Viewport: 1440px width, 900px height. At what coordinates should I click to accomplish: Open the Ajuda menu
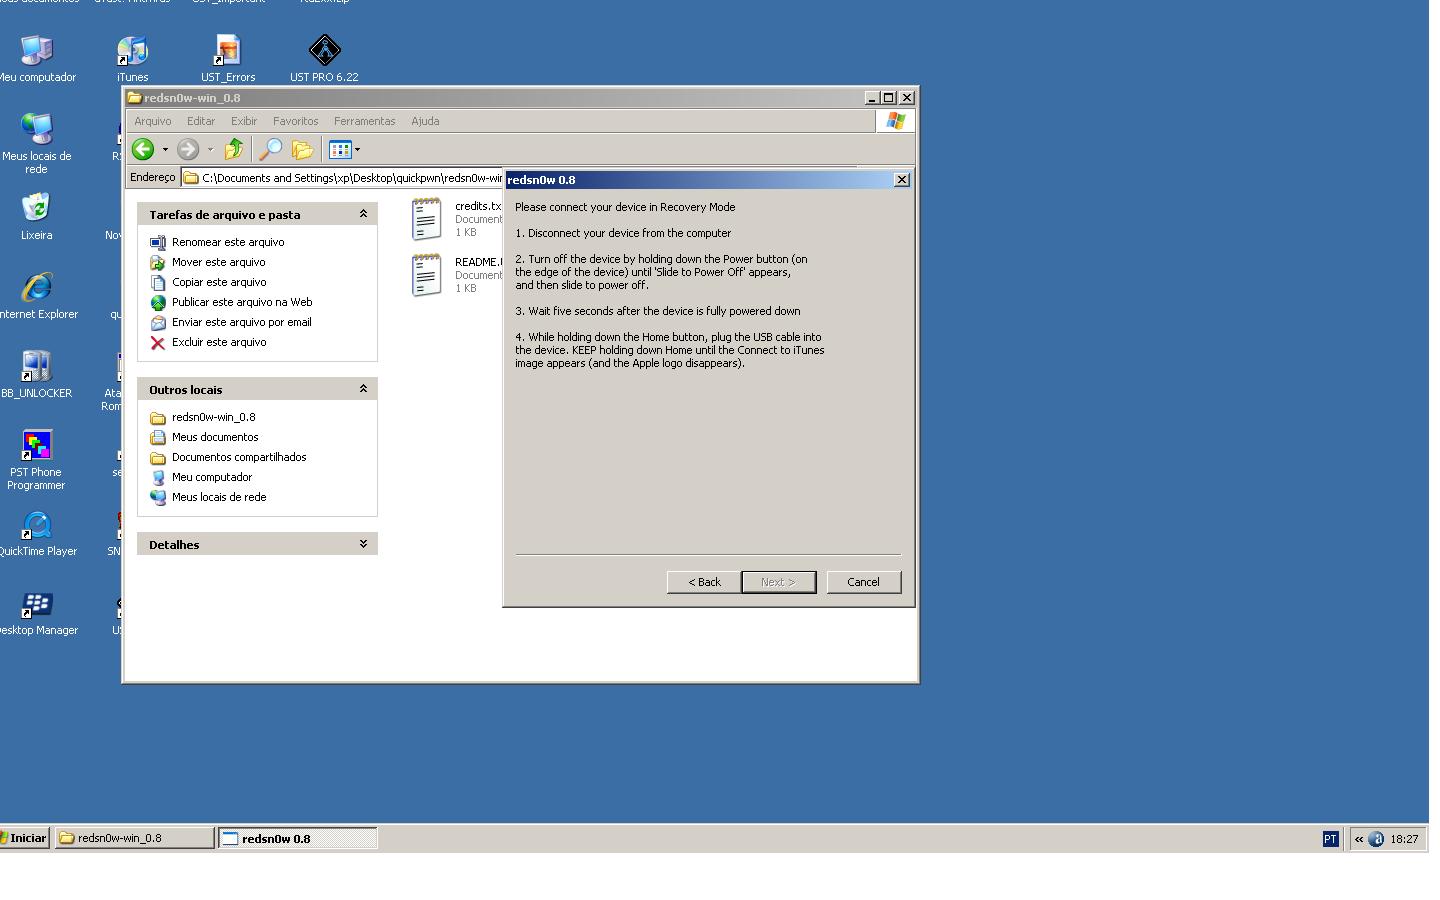[x=425, y=121]
